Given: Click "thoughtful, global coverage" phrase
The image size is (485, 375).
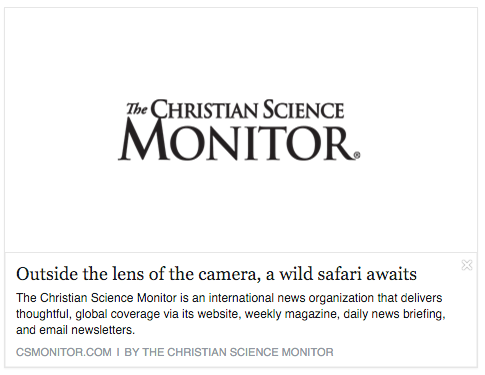Looking at the screenshot, I should [x=88, y=314].
